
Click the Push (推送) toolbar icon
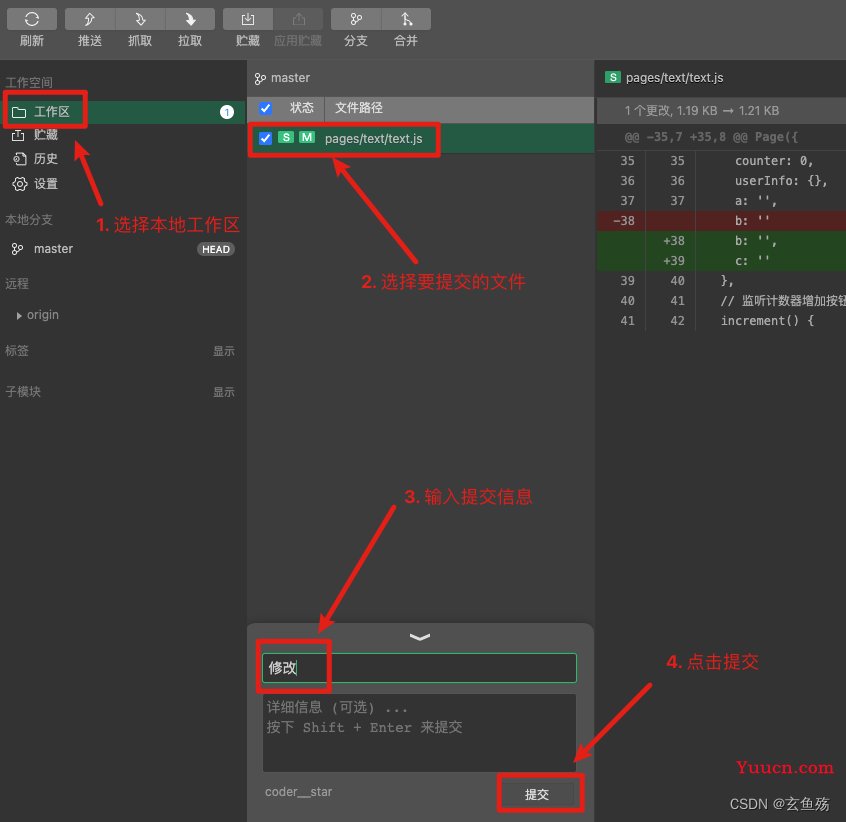tap(90, 19)
